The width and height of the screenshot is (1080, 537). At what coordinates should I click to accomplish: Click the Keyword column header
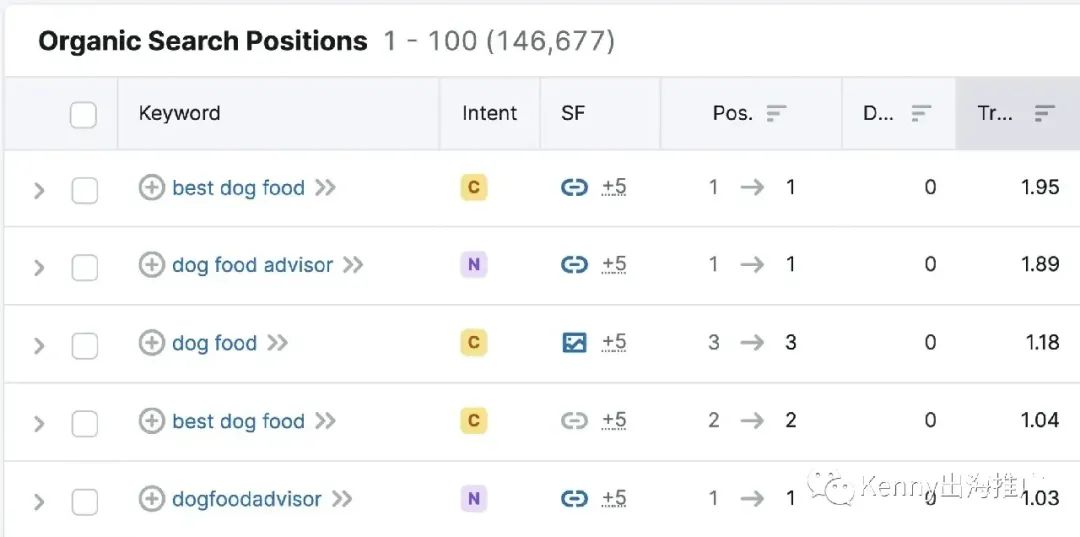180,113
